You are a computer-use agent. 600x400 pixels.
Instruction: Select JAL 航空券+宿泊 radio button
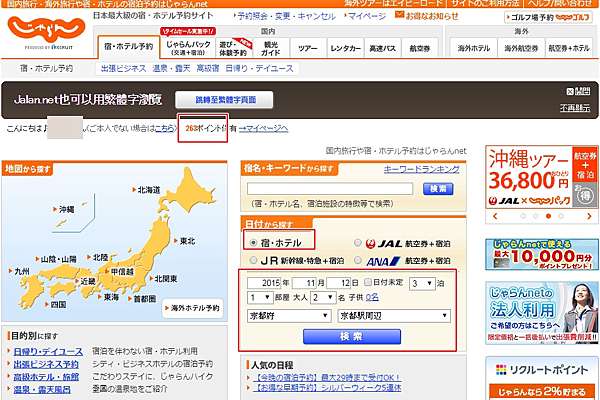tap(357, 243)
